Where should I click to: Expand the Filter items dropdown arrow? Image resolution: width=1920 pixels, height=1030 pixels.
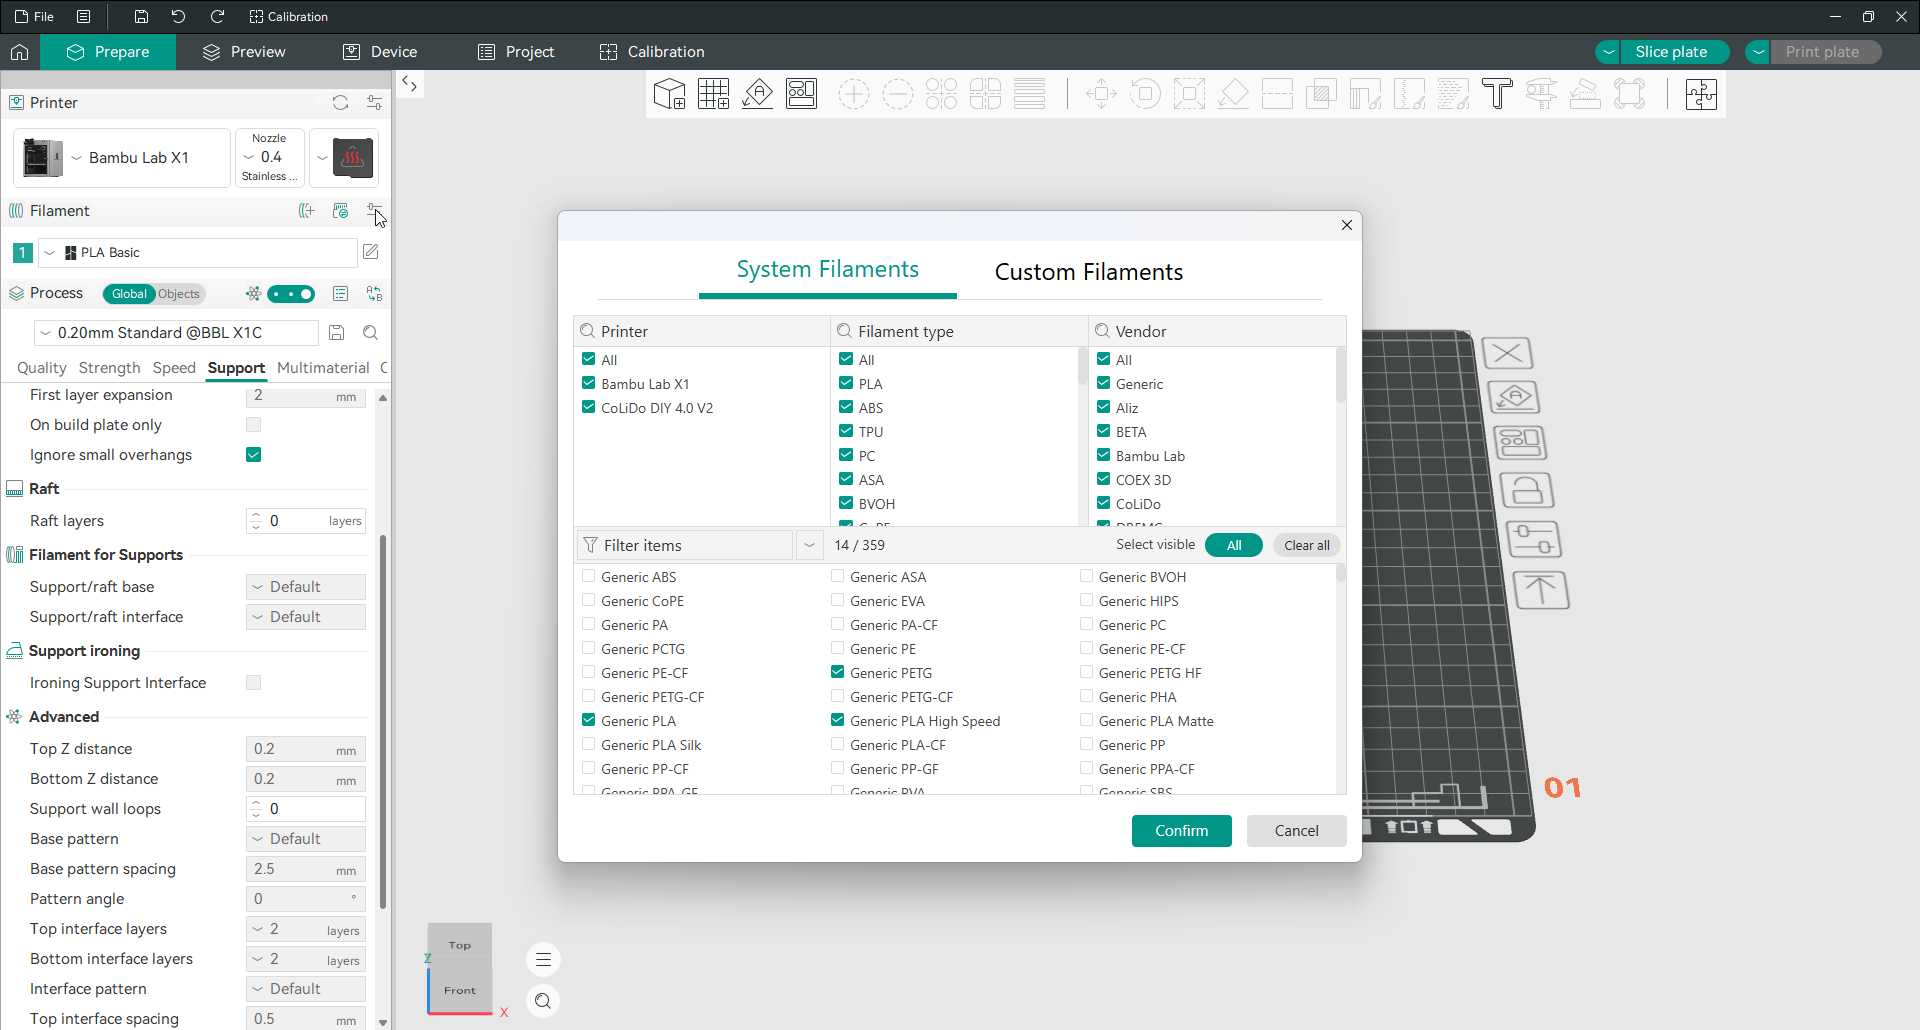(809, 545)
